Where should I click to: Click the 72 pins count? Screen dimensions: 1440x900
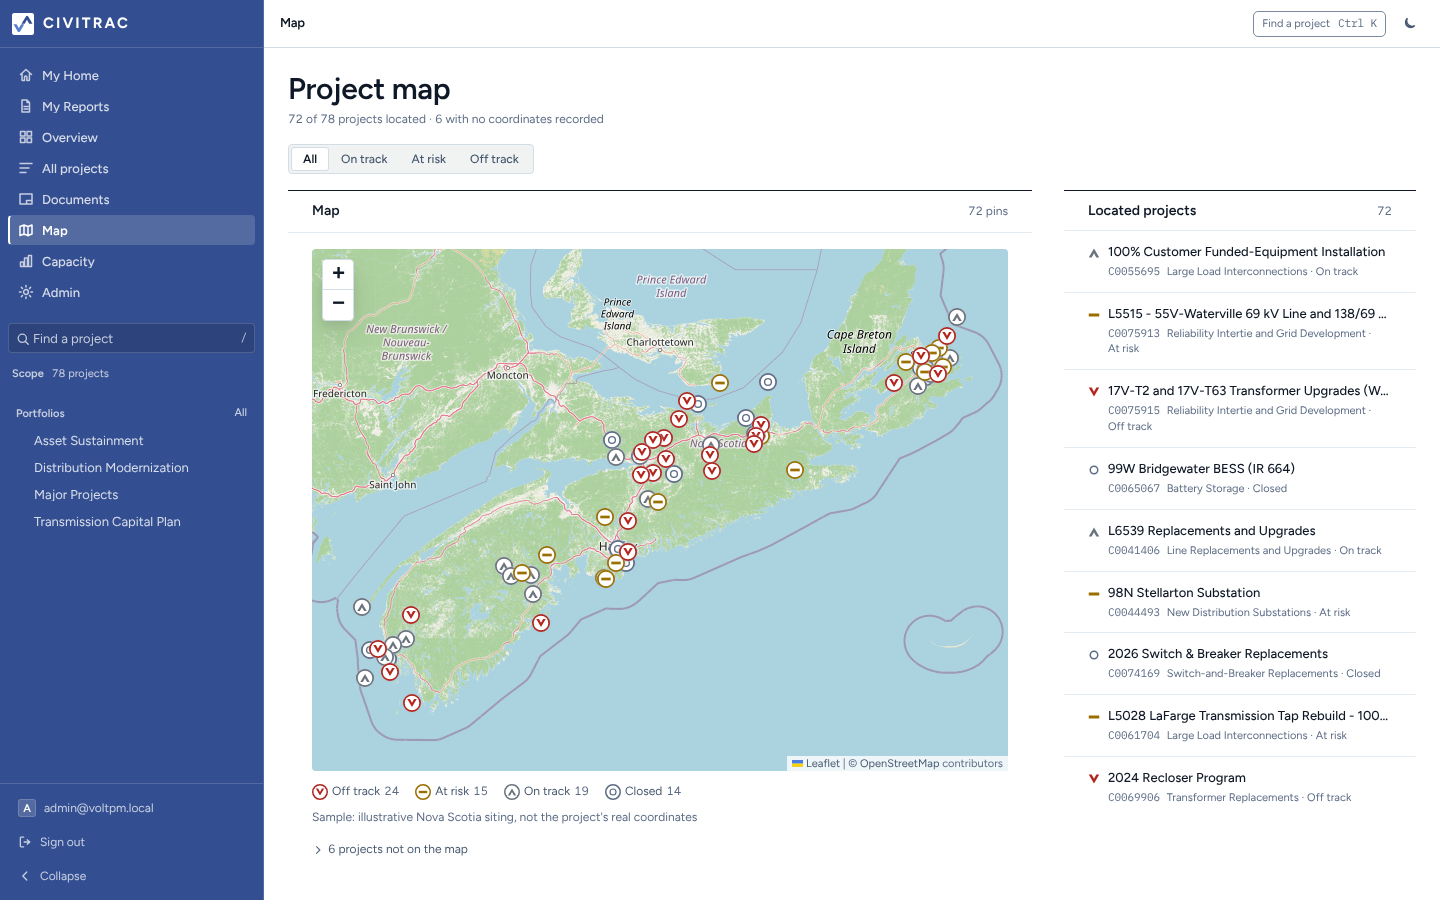[x=988, y=211]
